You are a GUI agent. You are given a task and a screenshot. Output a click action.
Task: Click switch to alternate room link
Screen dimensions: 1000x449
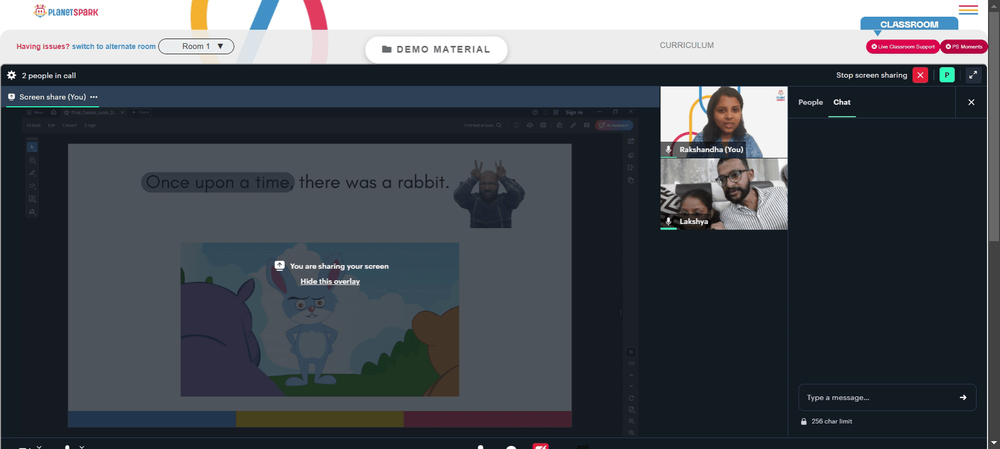tap(114, 47)
